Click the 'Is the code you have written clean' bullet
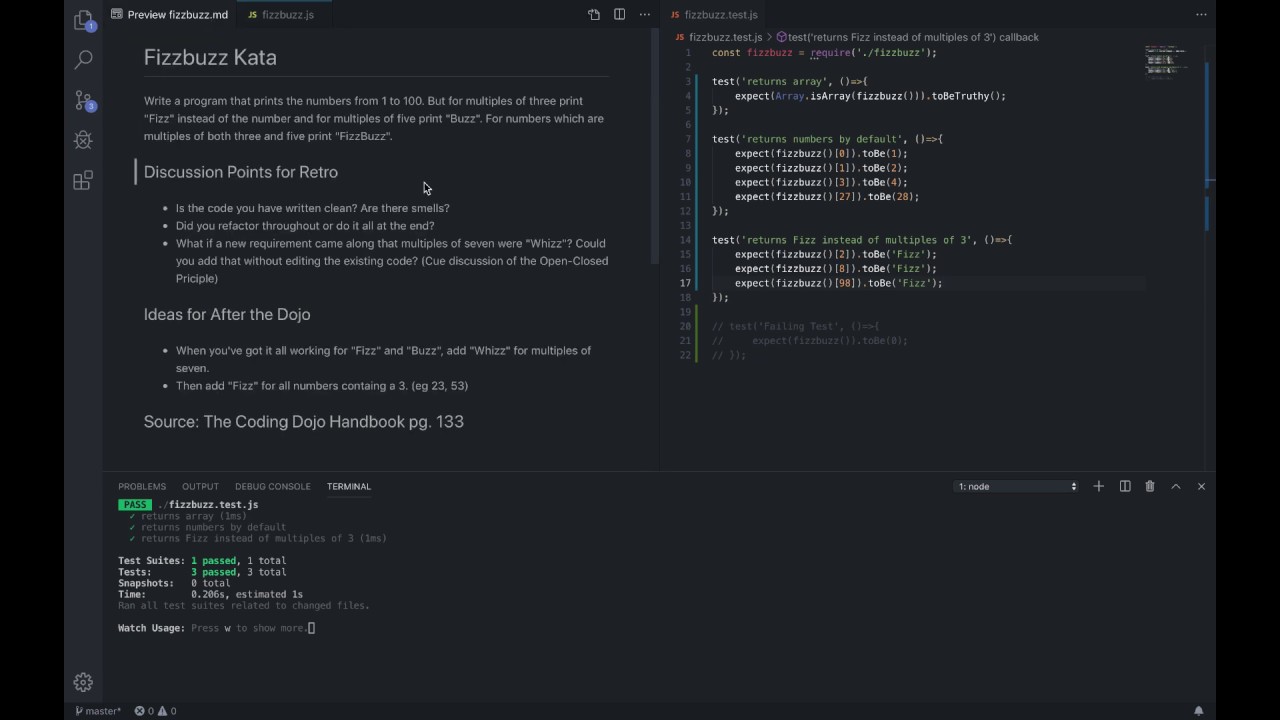This screenshot has height=720, width=1280. click(x=313, y=208)
